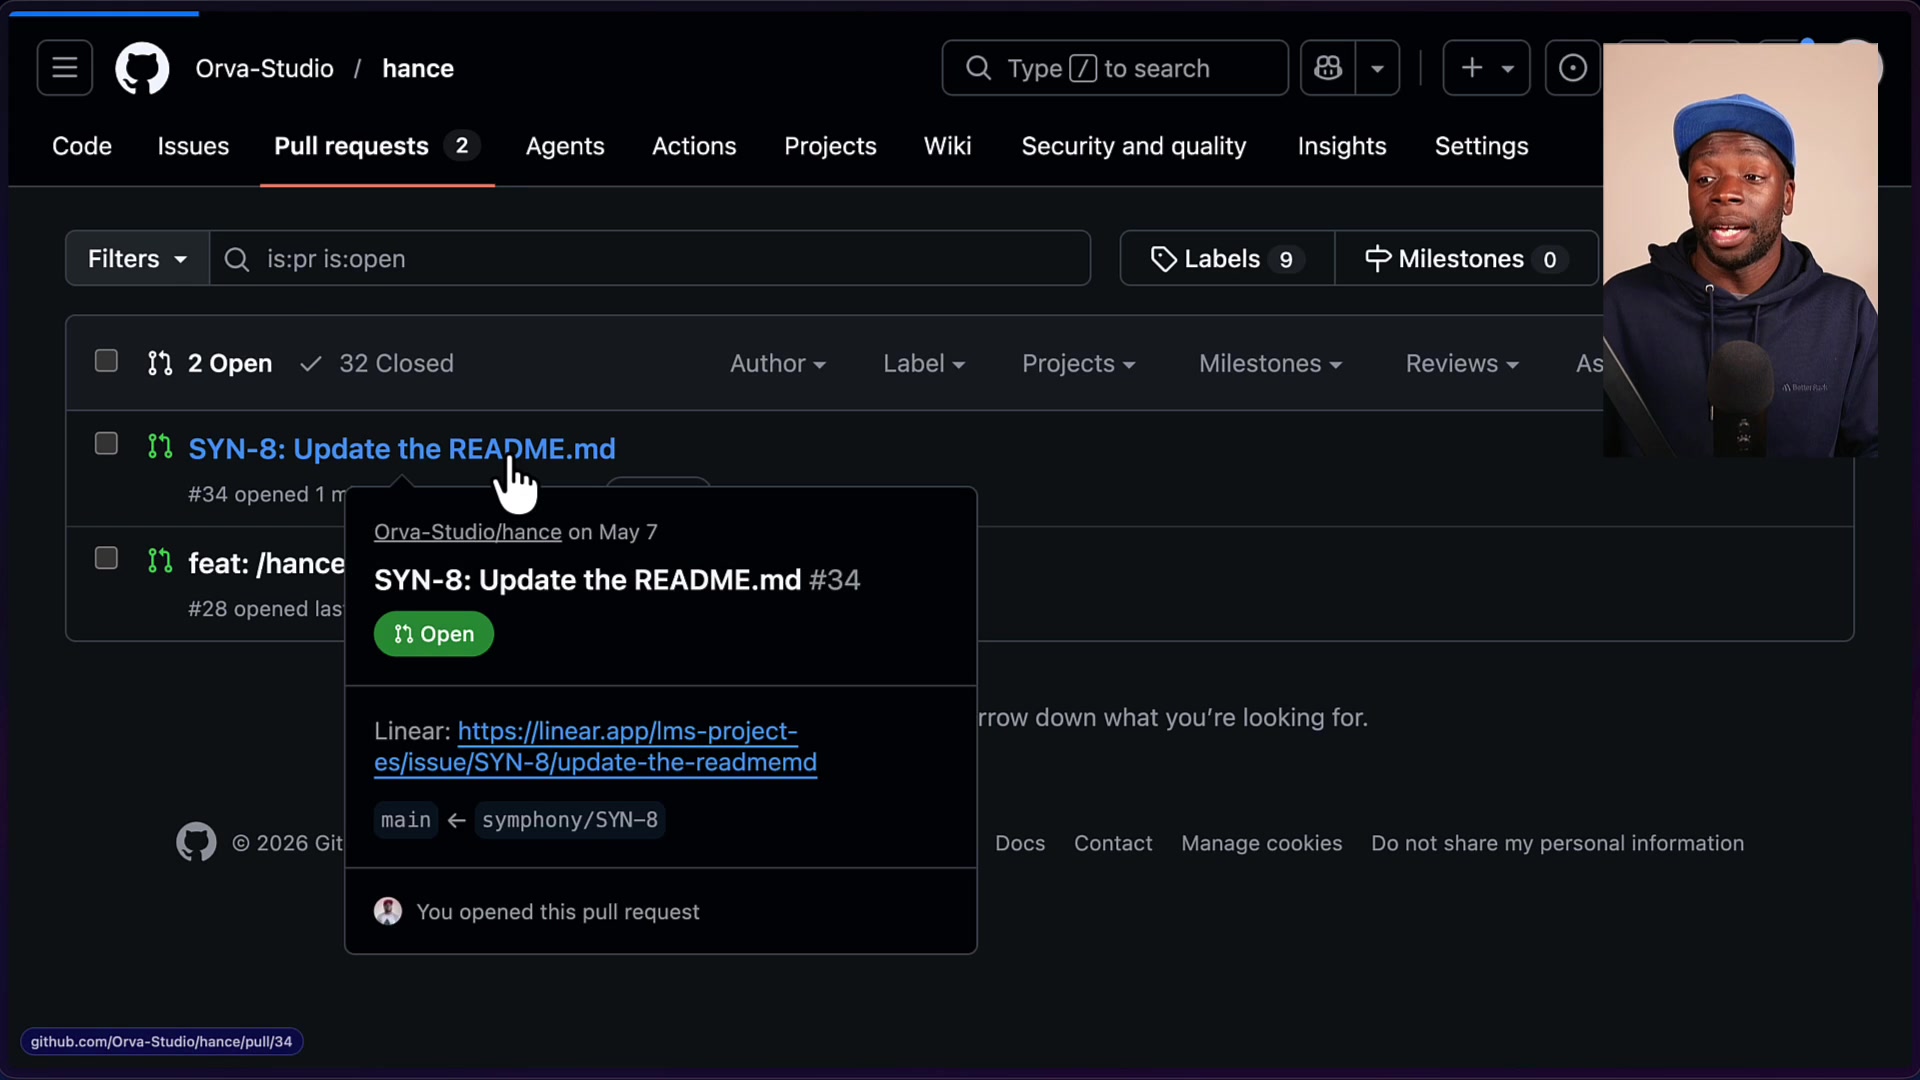The height and width of the screenshot is (1080, 1920).
Task: Click the green Open status badge
Action: pyautogui.click(x=434, y=634)
